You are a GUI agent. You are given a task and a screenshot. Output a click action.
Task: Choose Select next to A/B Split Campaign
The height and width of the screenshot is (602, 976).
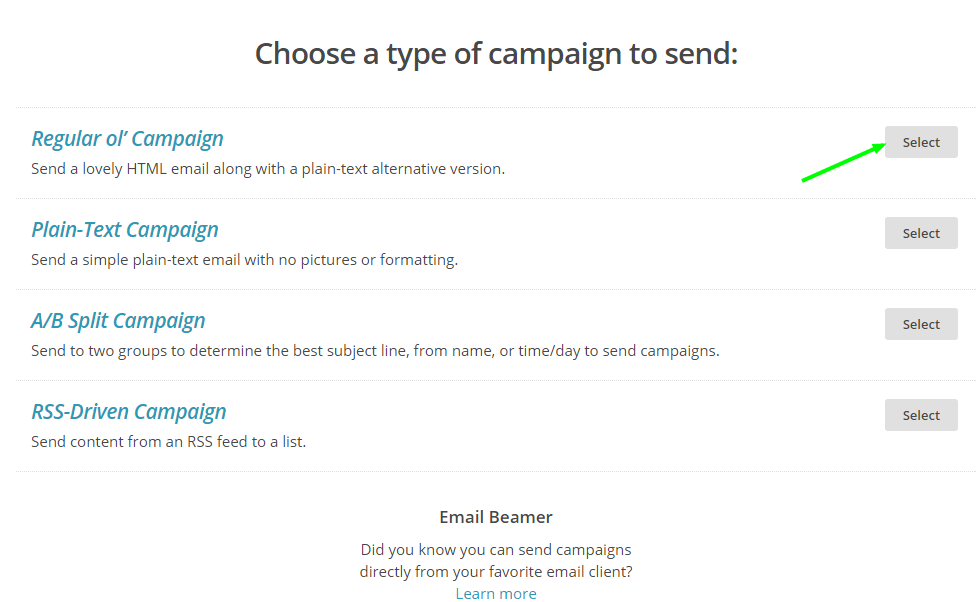[920, 324]
